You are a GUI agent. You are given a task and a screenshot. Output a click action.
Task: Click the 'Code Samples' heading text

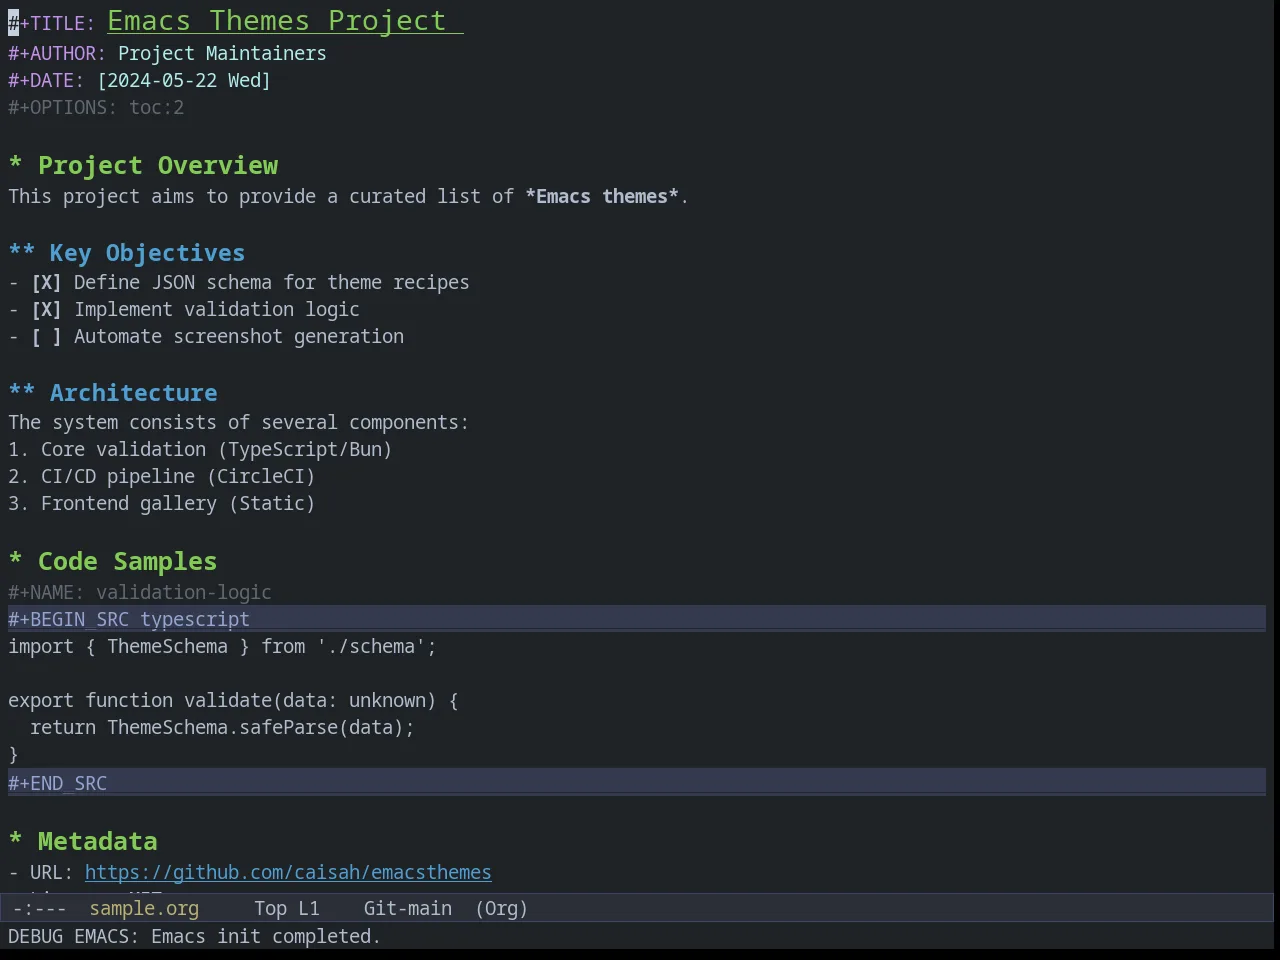pos(127,561)
